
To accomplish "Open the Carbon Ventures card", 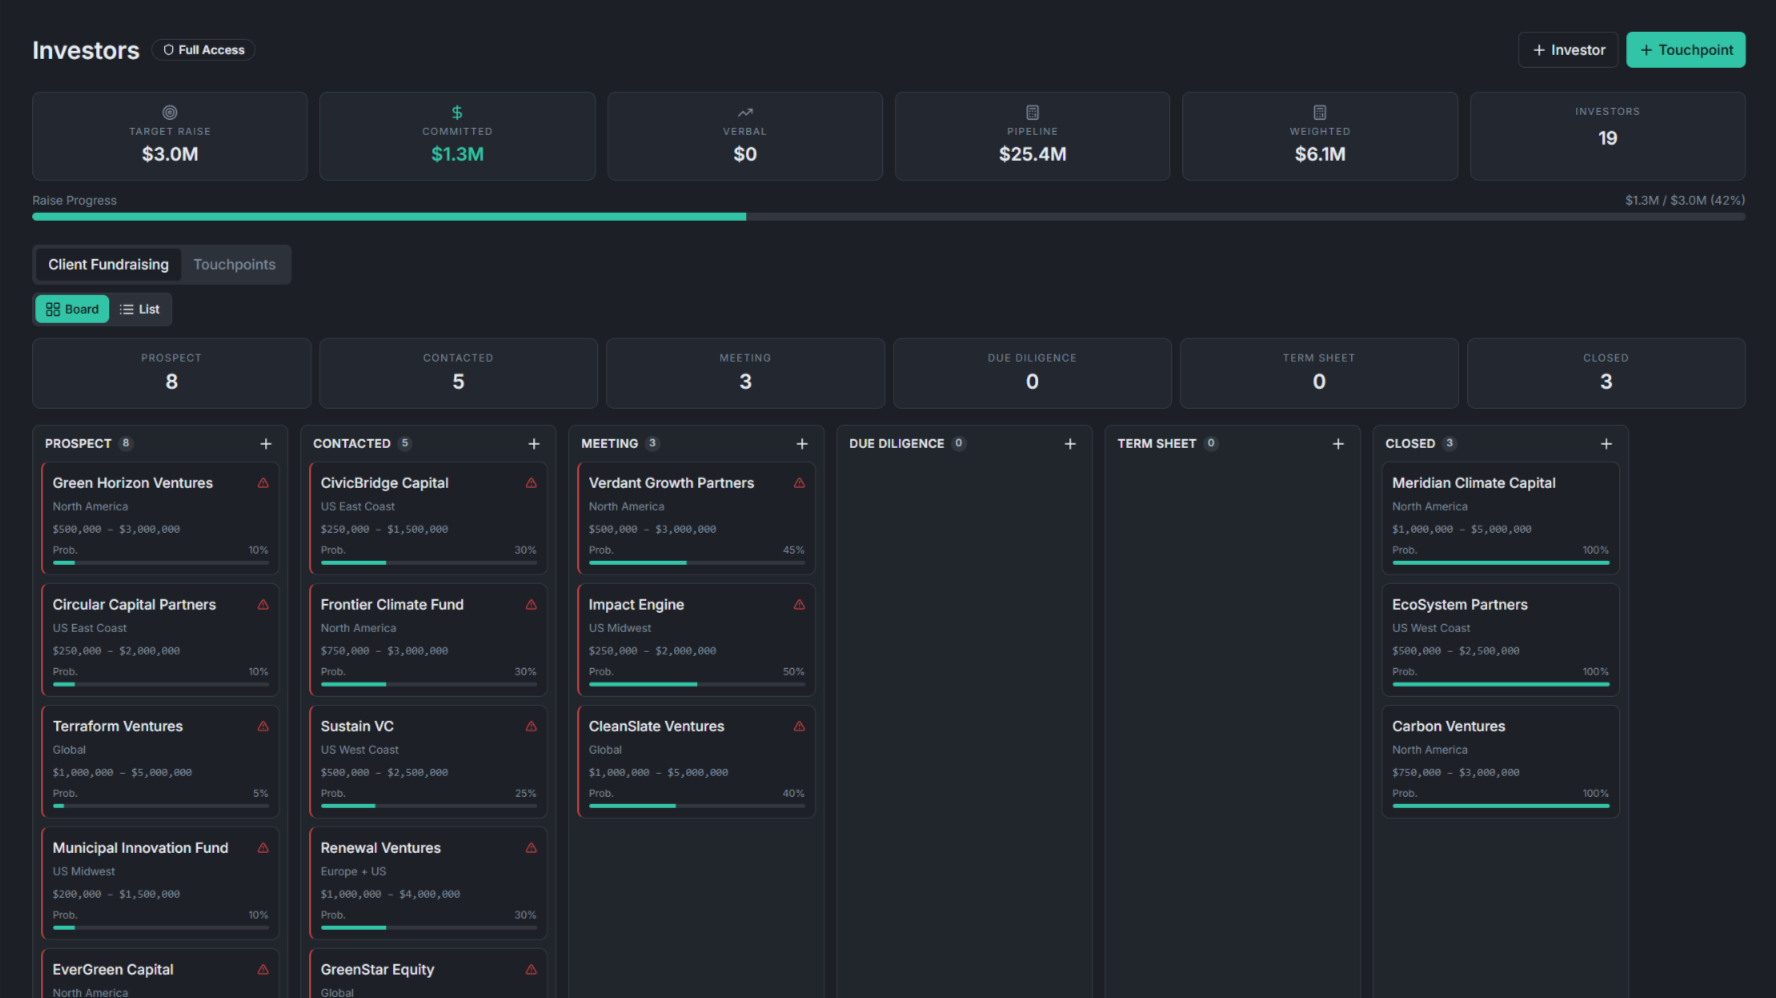I will tap(1500, 762).
